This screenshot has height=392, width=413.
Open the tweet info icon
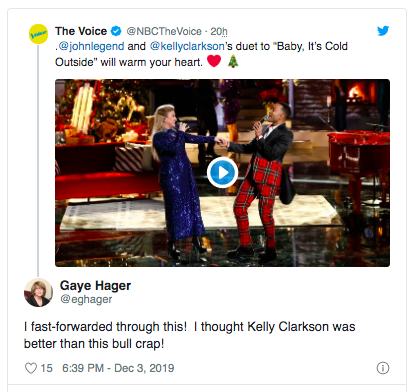tap(383, 368)
